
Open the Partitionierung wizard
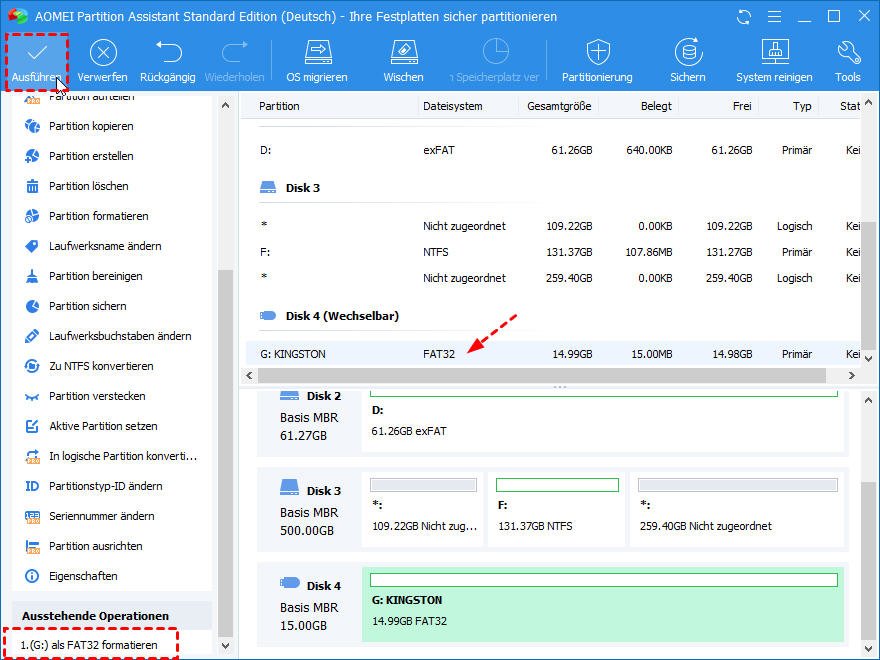pyautogui.click(x=597, y=61)
